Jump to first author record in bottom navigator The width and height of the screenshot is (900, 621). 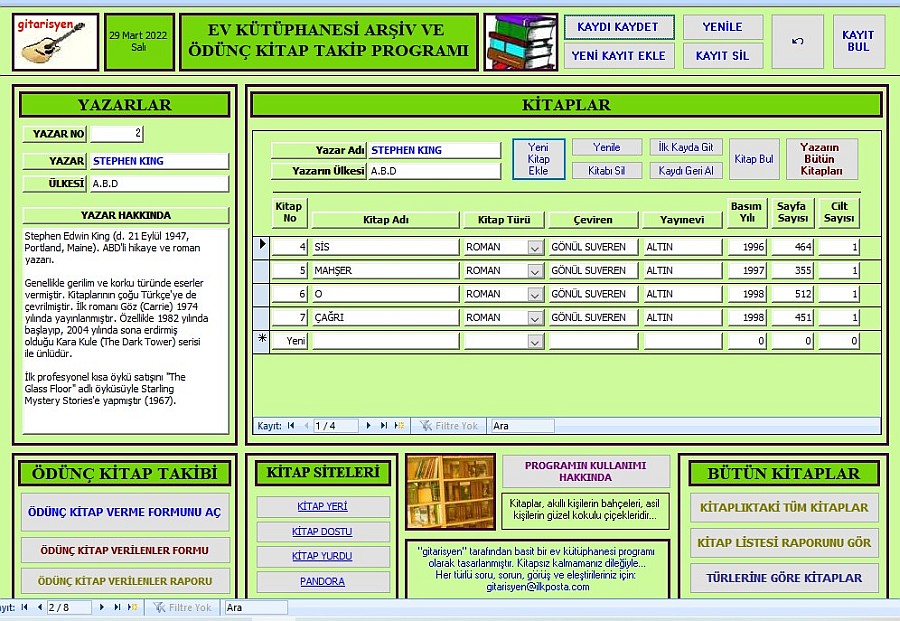point(24,607)
